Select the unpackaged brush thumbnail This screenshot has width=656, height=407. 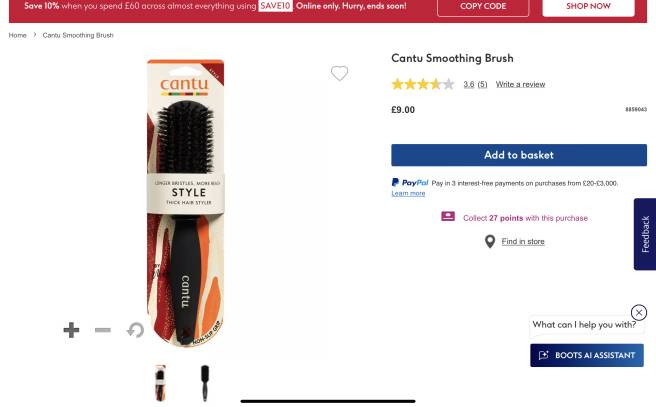(x=205, y=383)
